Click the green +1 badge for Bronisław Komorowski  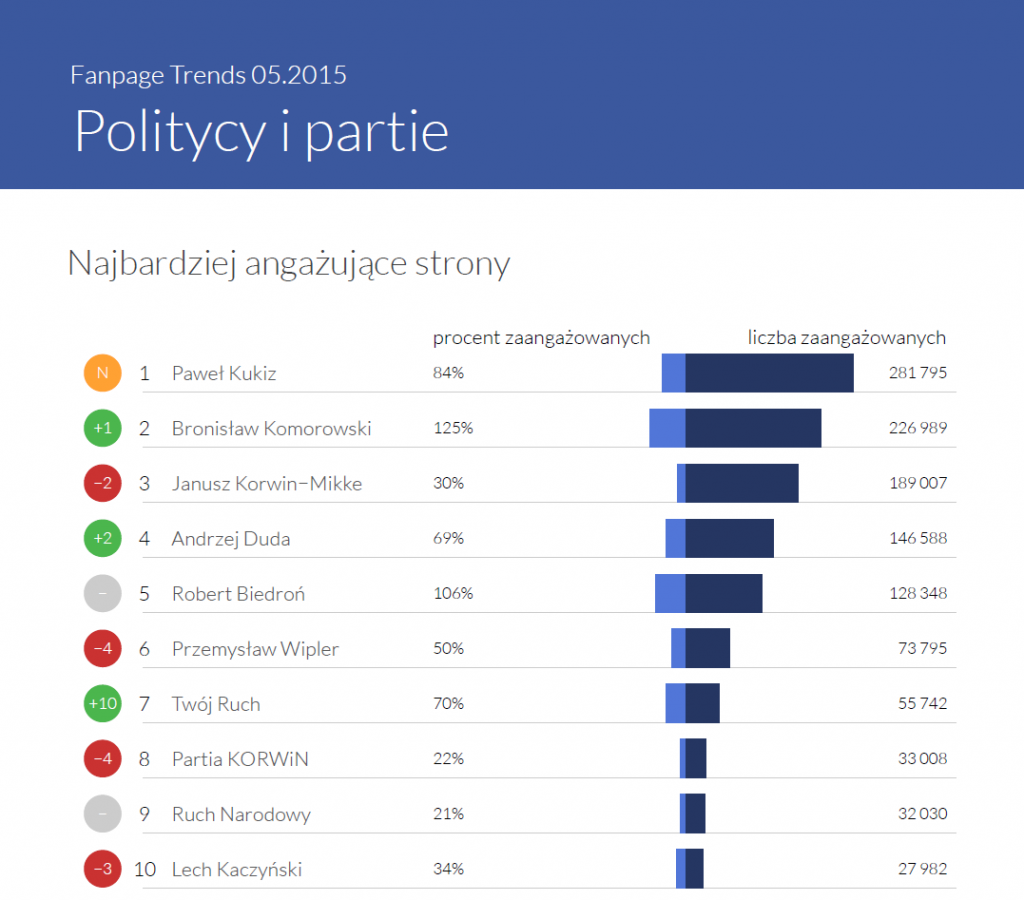click(x=102, y=429)
